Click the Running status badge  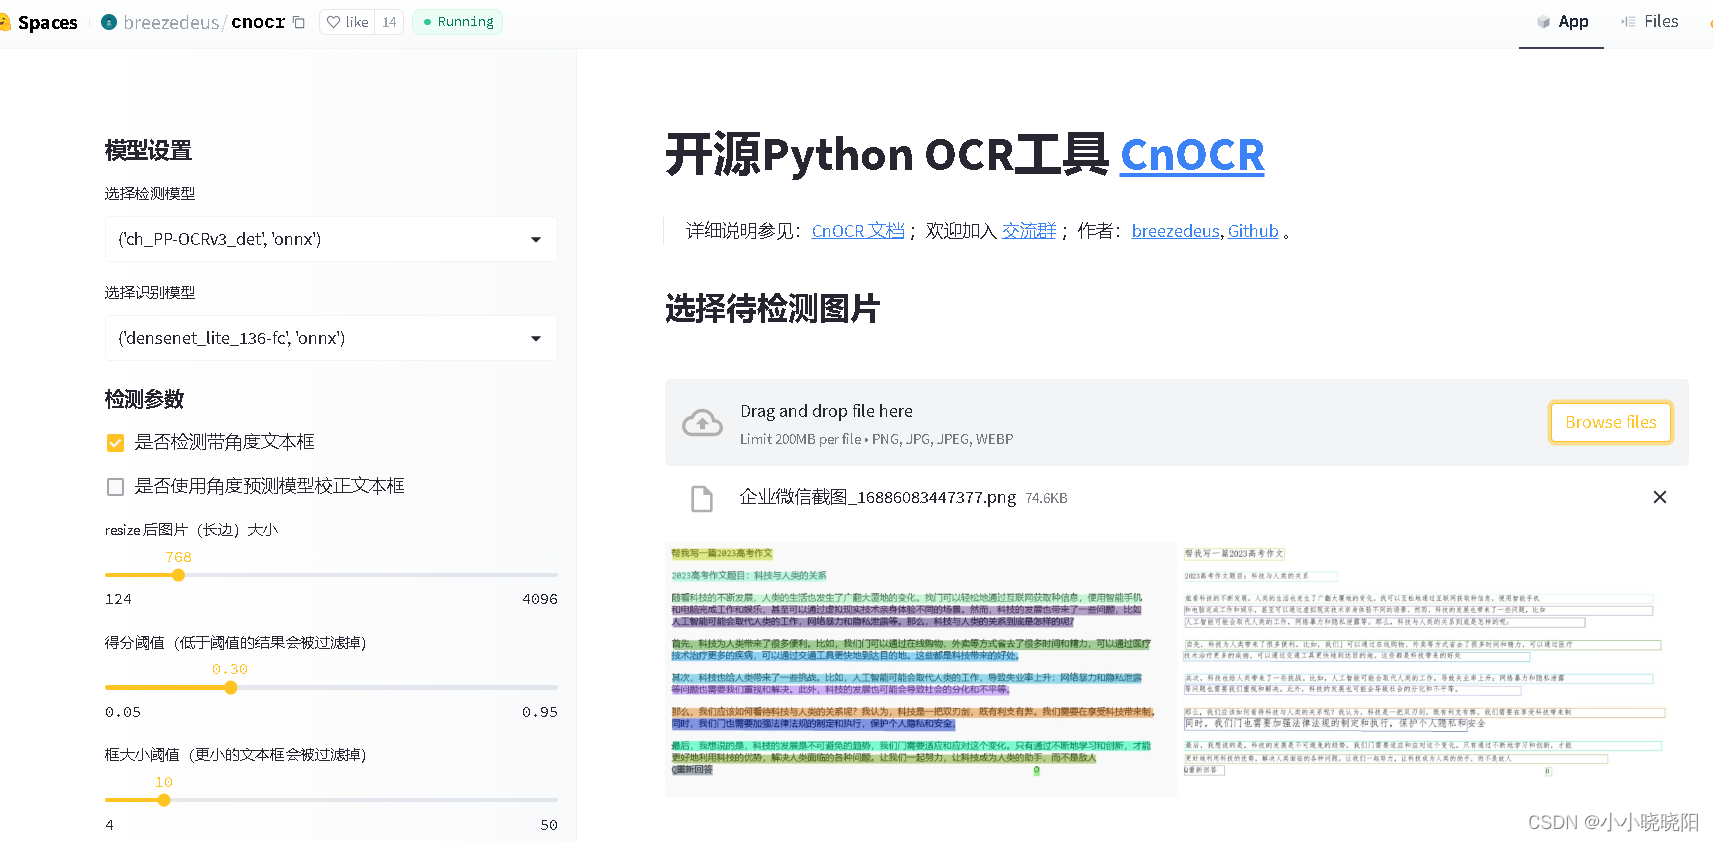(457, 22)
